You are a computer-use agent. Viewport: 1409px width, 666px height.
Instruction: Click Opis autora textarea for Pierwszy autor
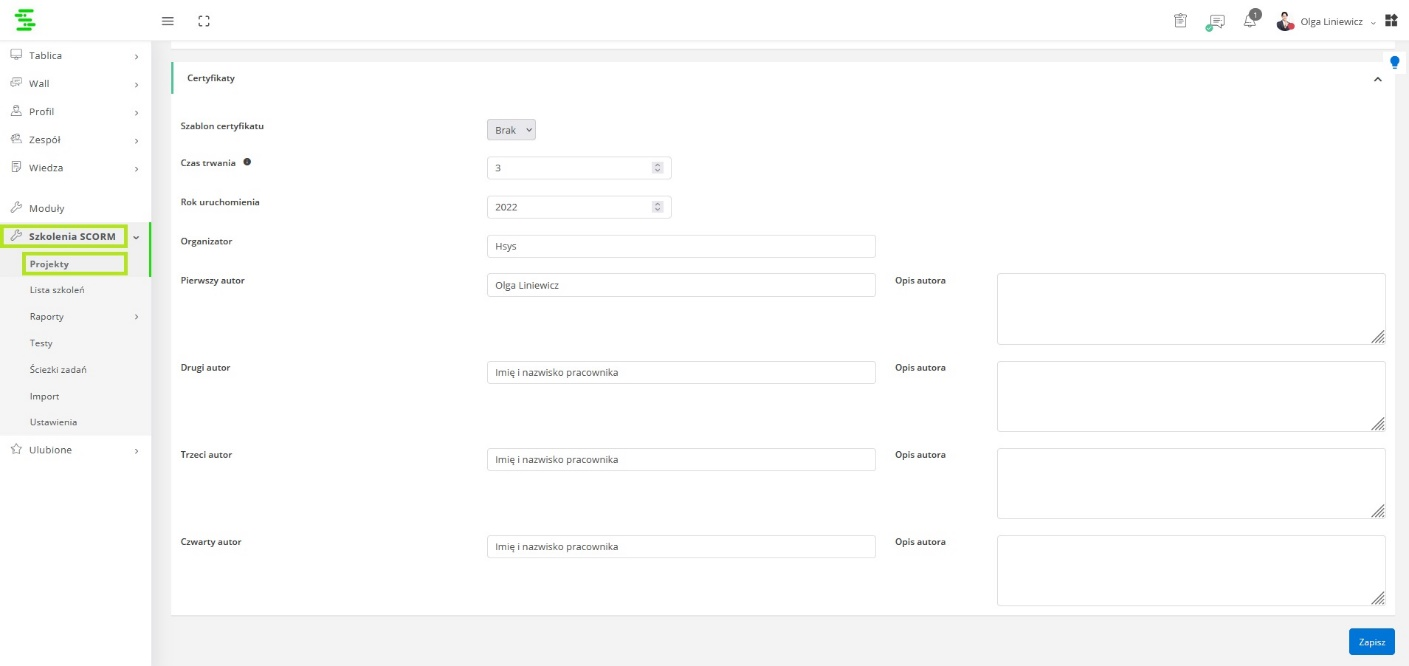pos(1191,309)
